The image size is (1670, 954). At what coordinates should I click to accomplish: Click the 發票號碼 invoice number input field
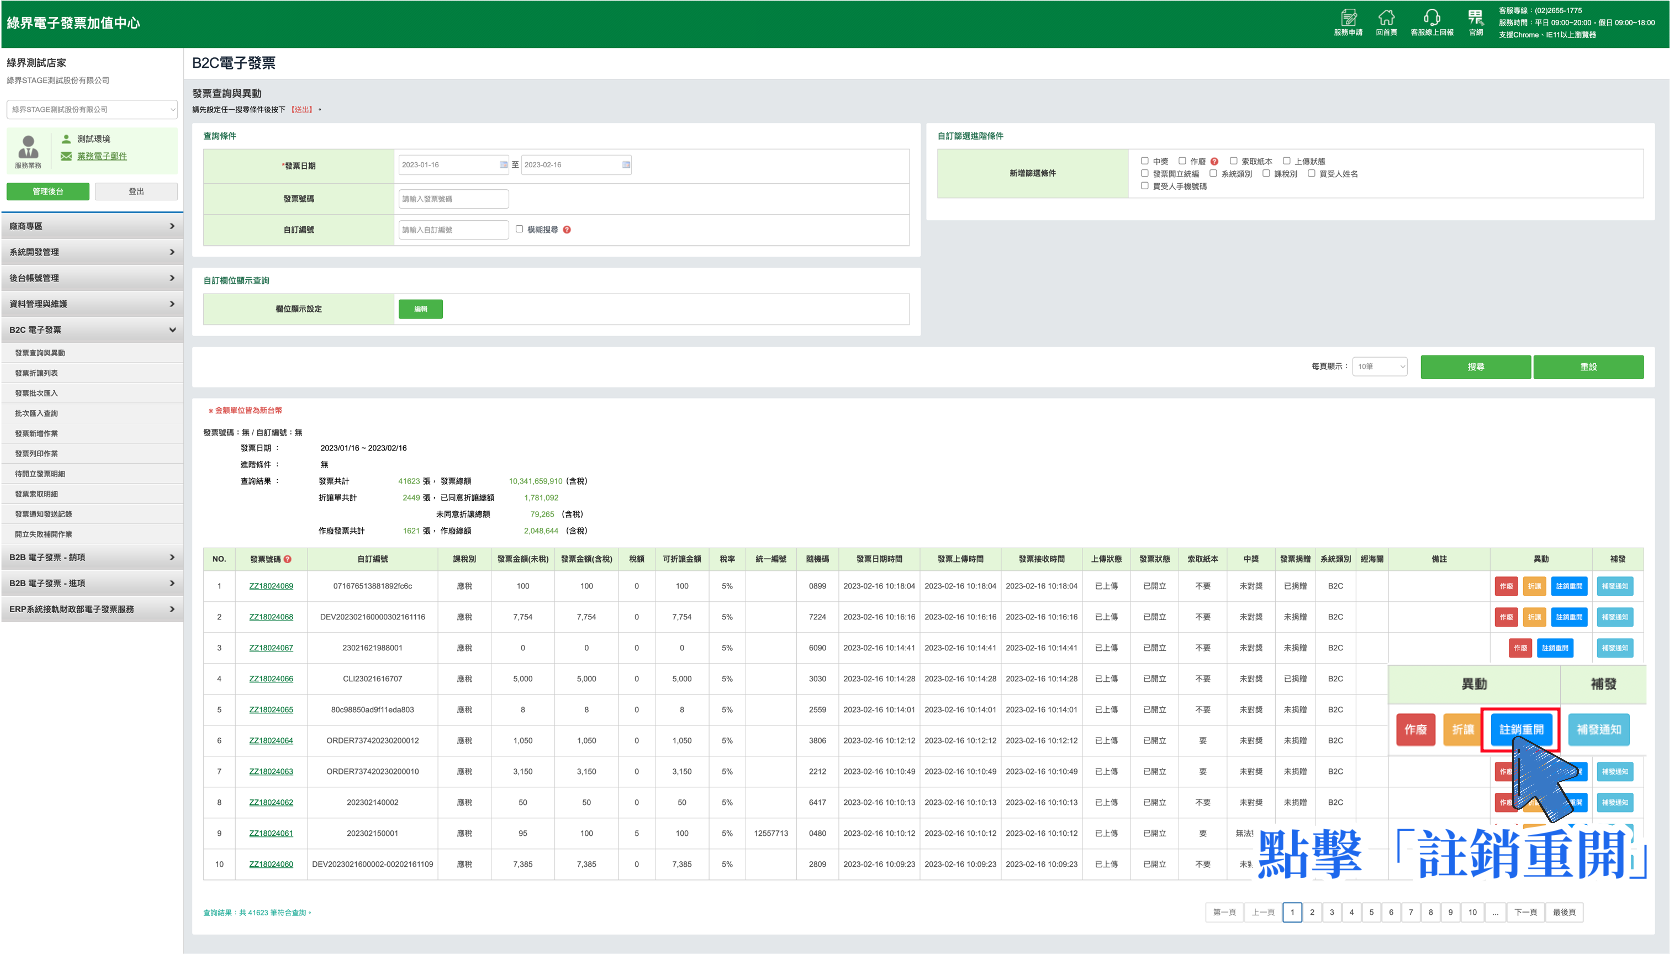coord(454,199)
